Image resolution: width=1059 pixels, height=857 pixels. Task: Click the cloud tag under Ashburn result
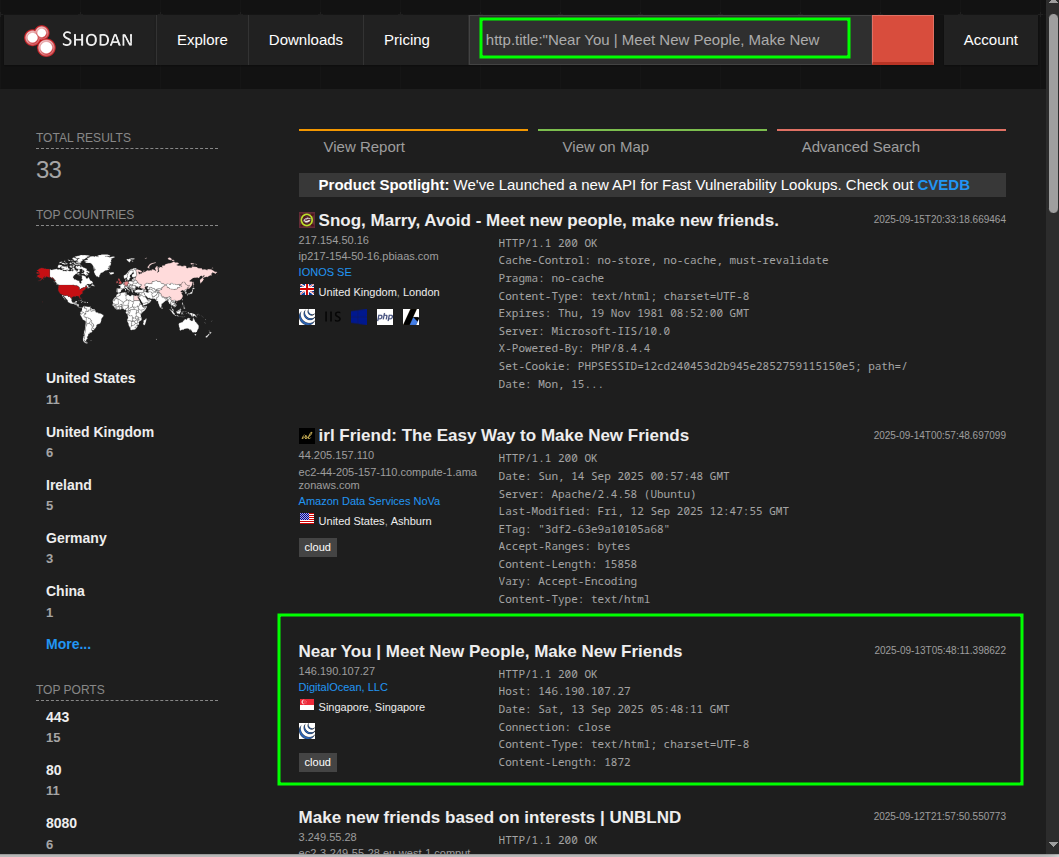[317, 547]
